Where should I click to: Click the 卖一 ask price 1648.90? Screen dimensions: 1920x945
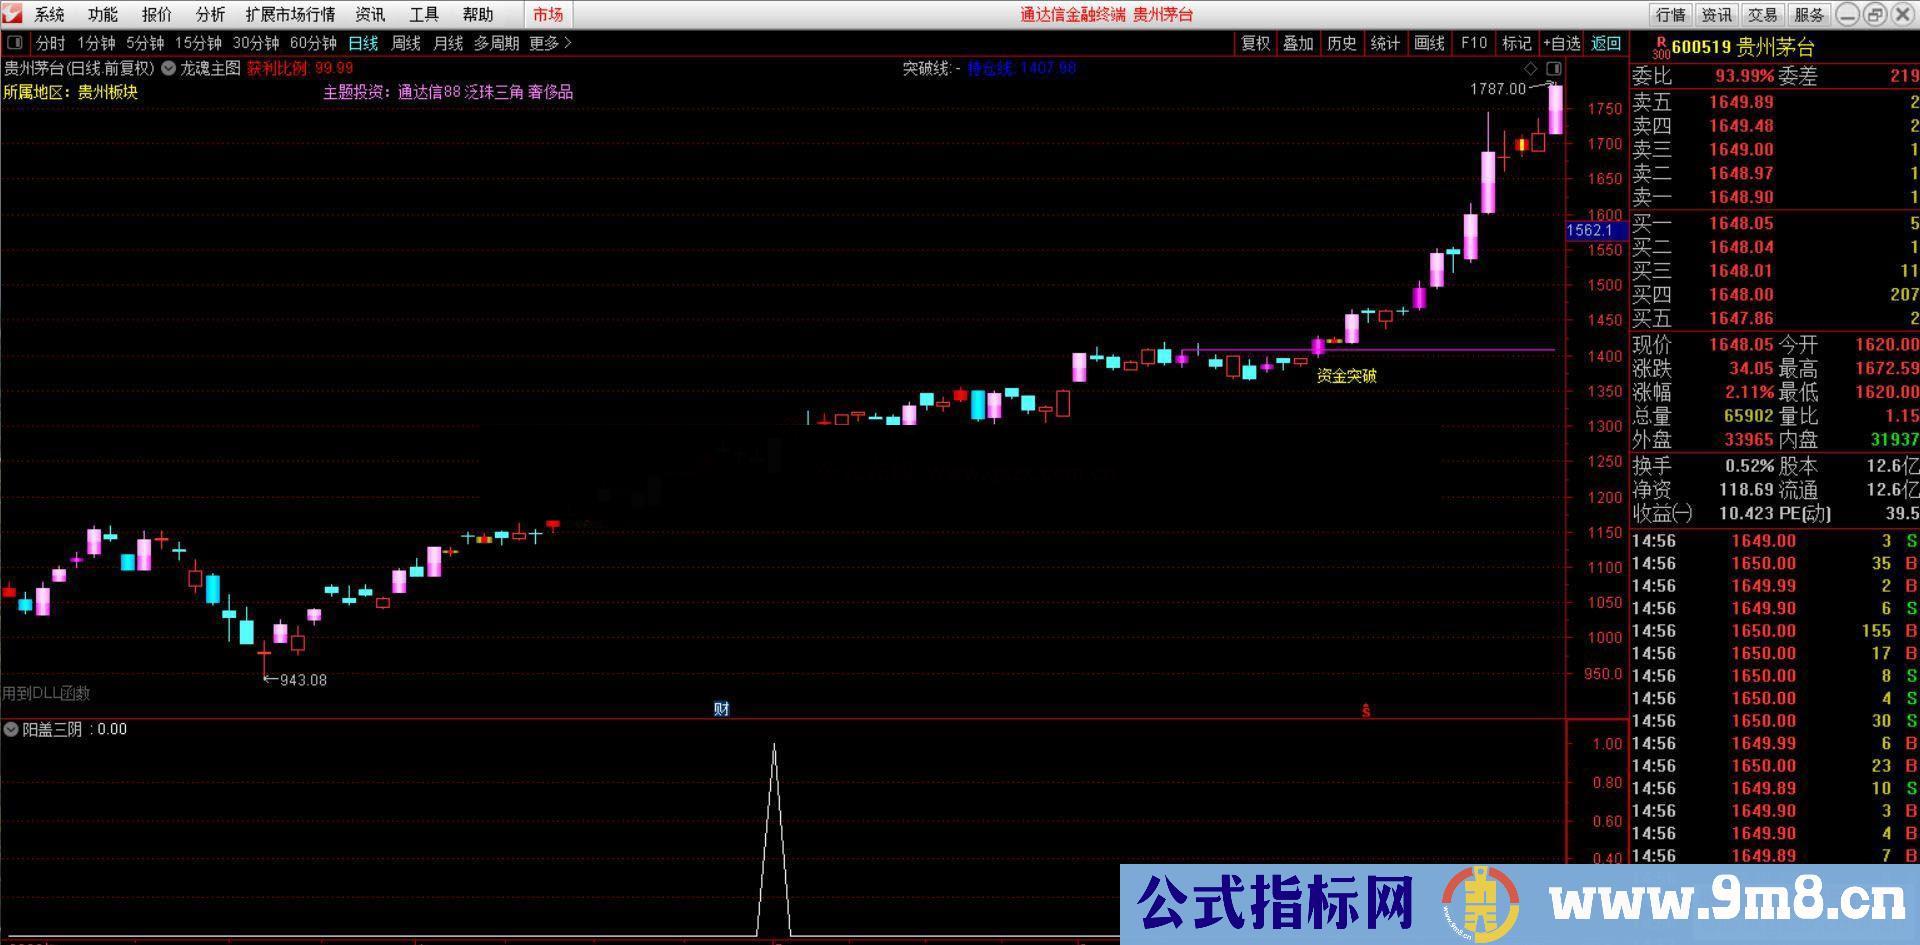point(1741,197)
